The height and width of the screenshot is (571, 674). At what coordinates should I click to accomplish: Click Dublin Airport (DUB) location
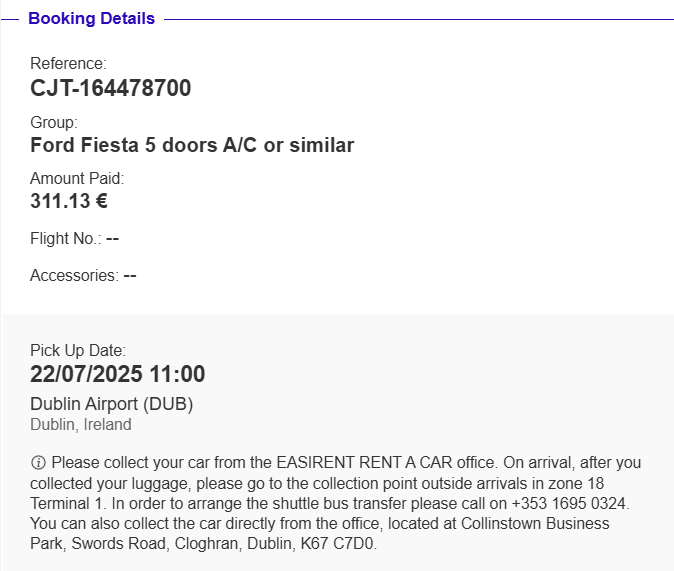[111, 404]
